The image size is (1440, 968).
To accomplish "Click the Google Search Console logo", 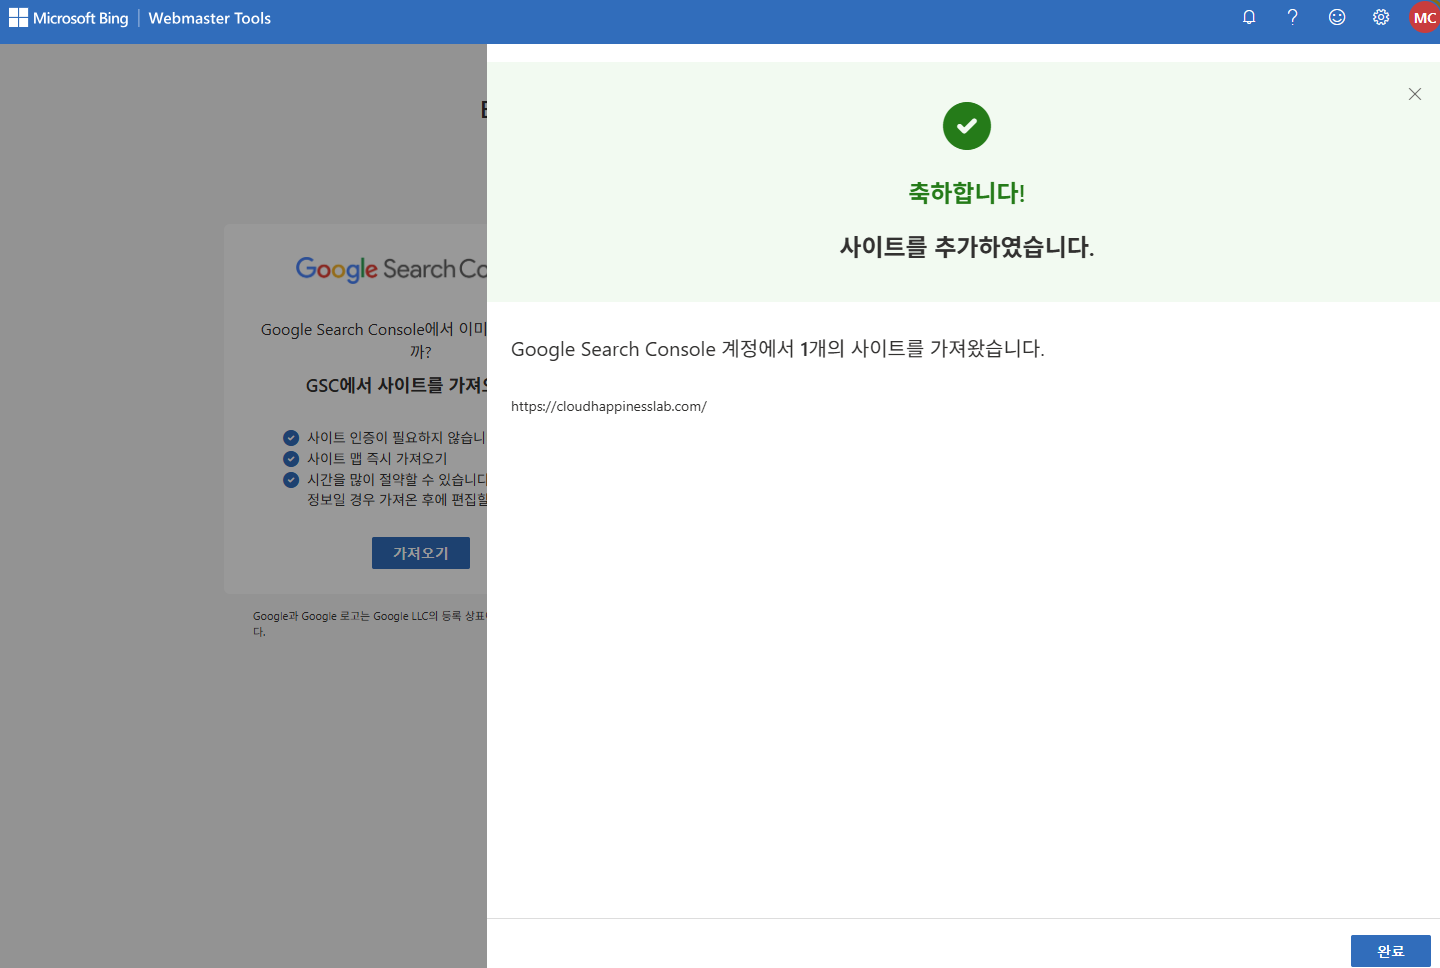I will point(391,269).
